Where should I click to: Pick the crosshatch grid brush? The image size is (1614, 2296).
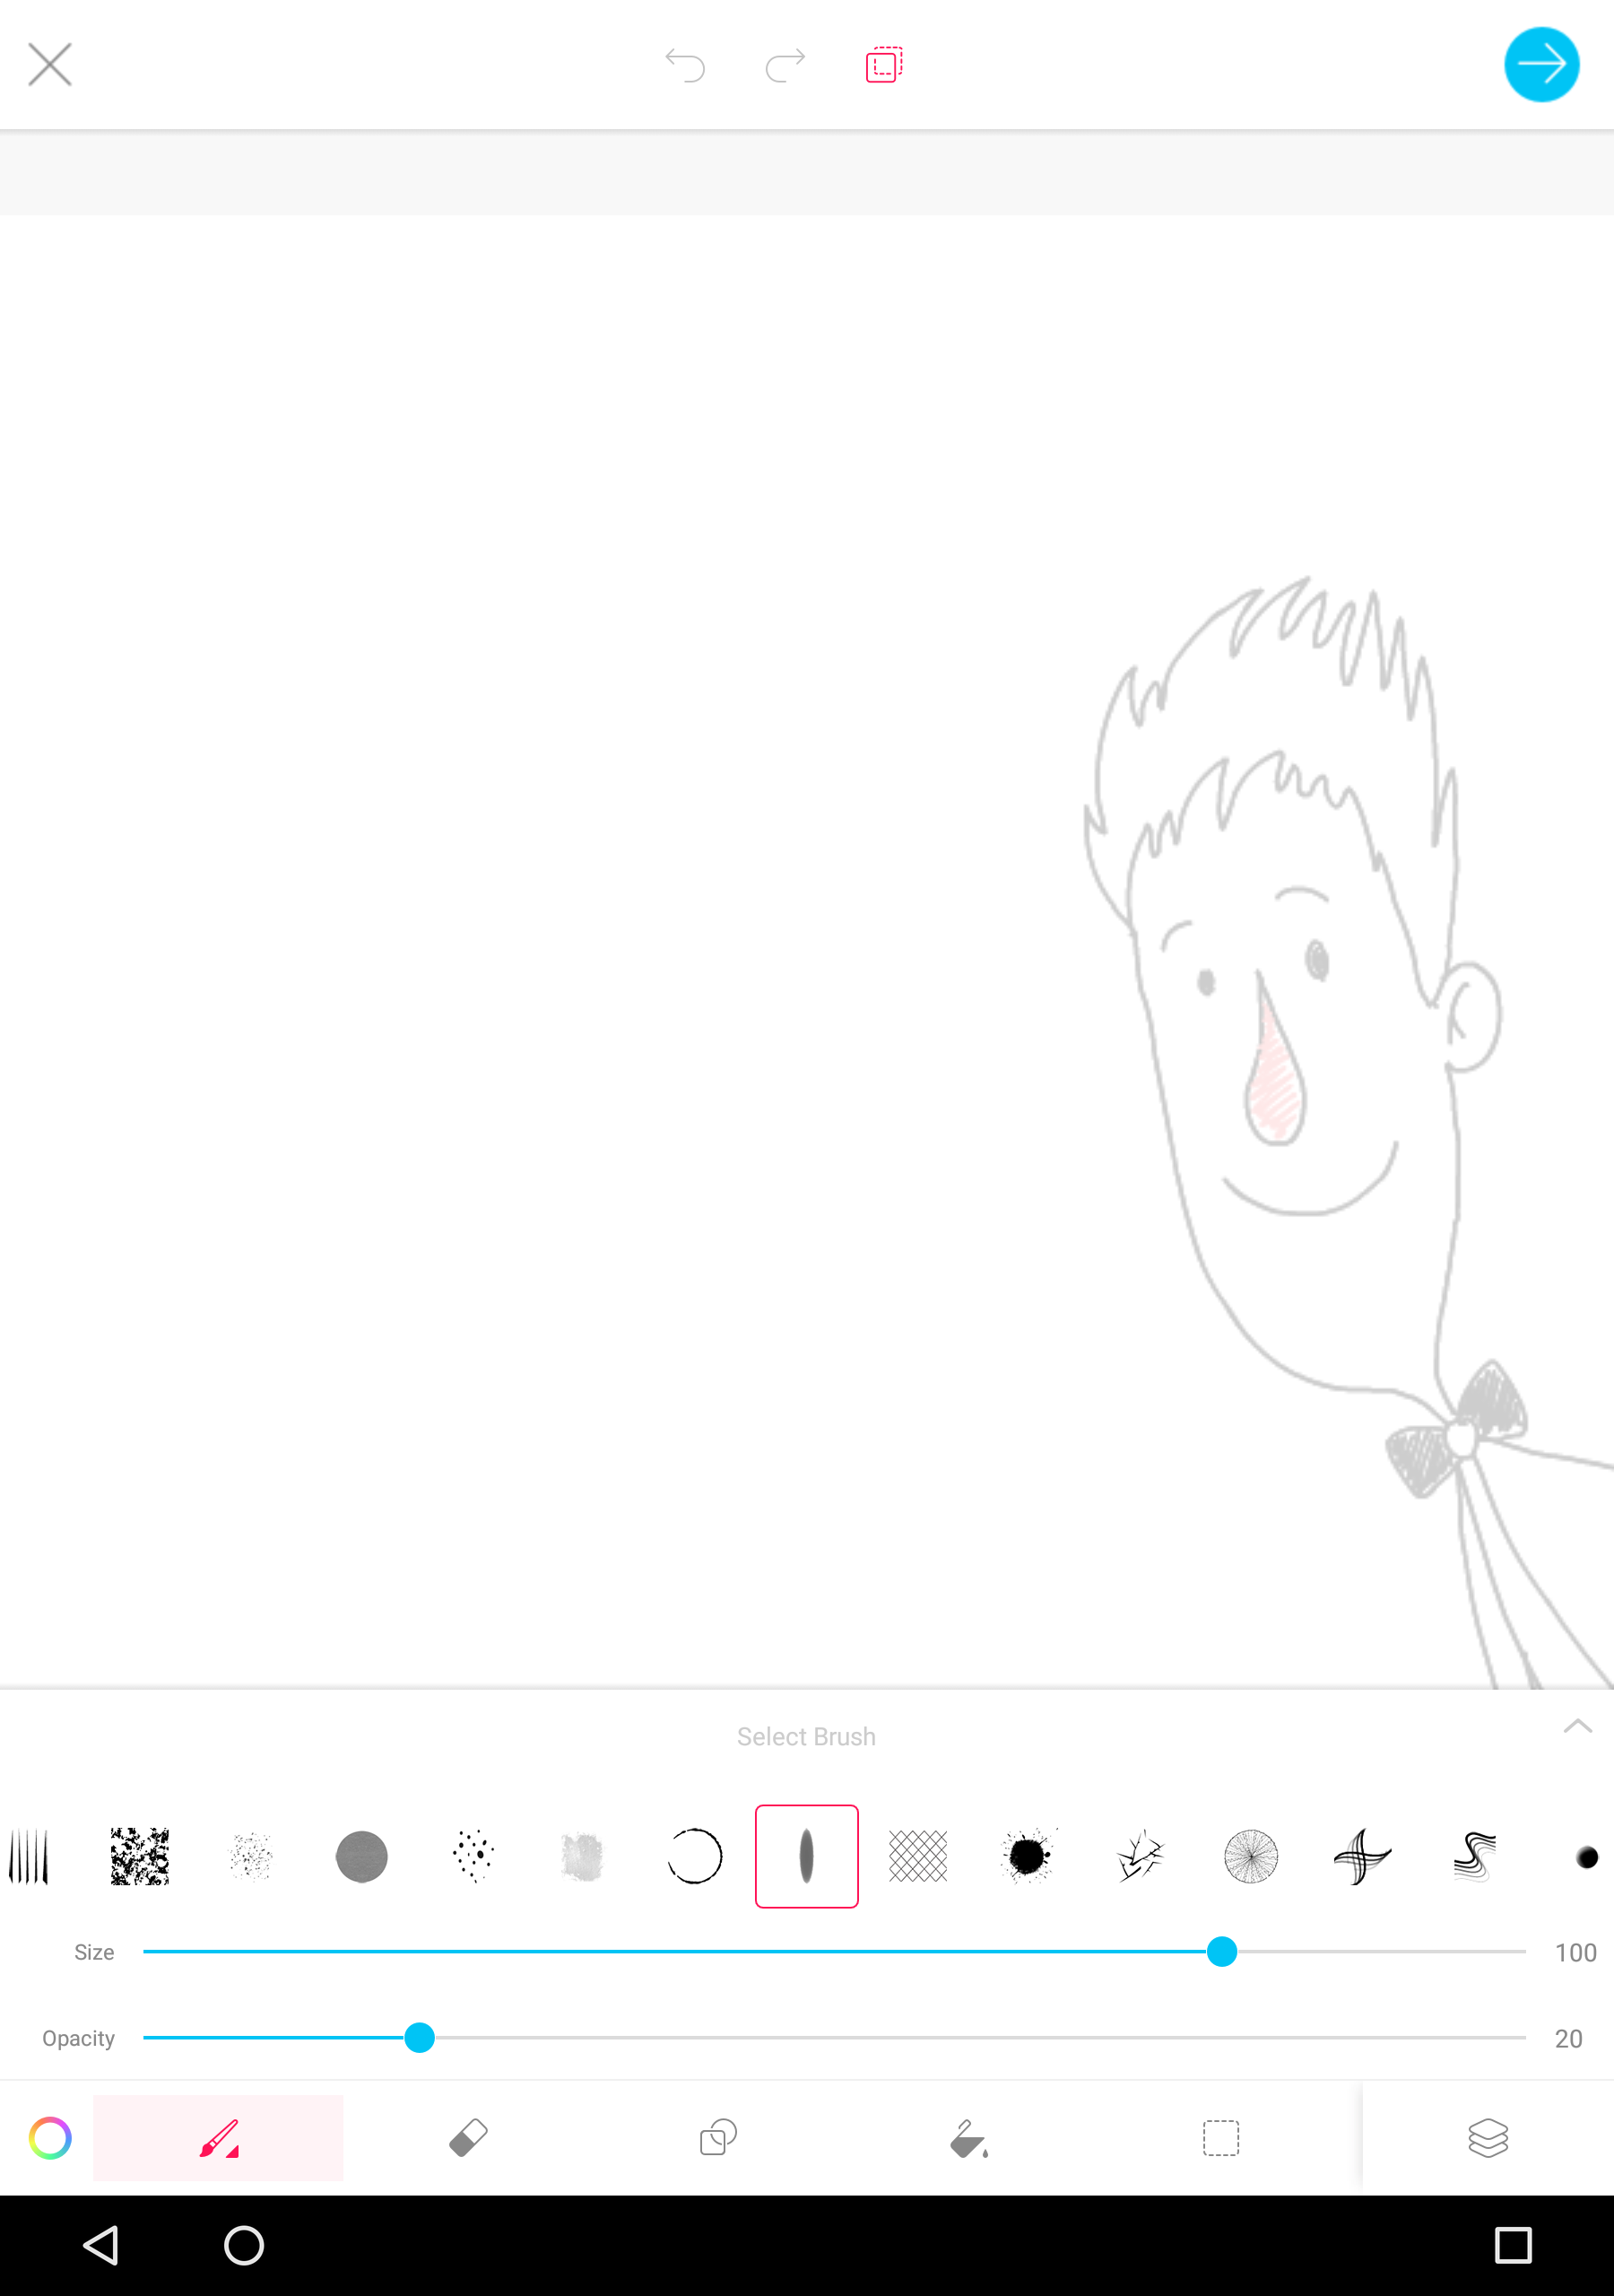917,1856
